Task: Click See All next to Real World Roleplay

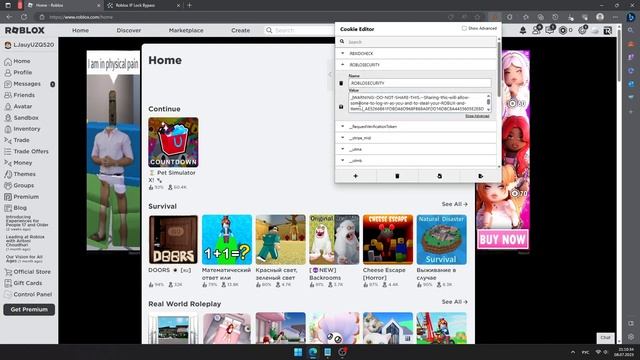Action: click(x=454, y=302)
